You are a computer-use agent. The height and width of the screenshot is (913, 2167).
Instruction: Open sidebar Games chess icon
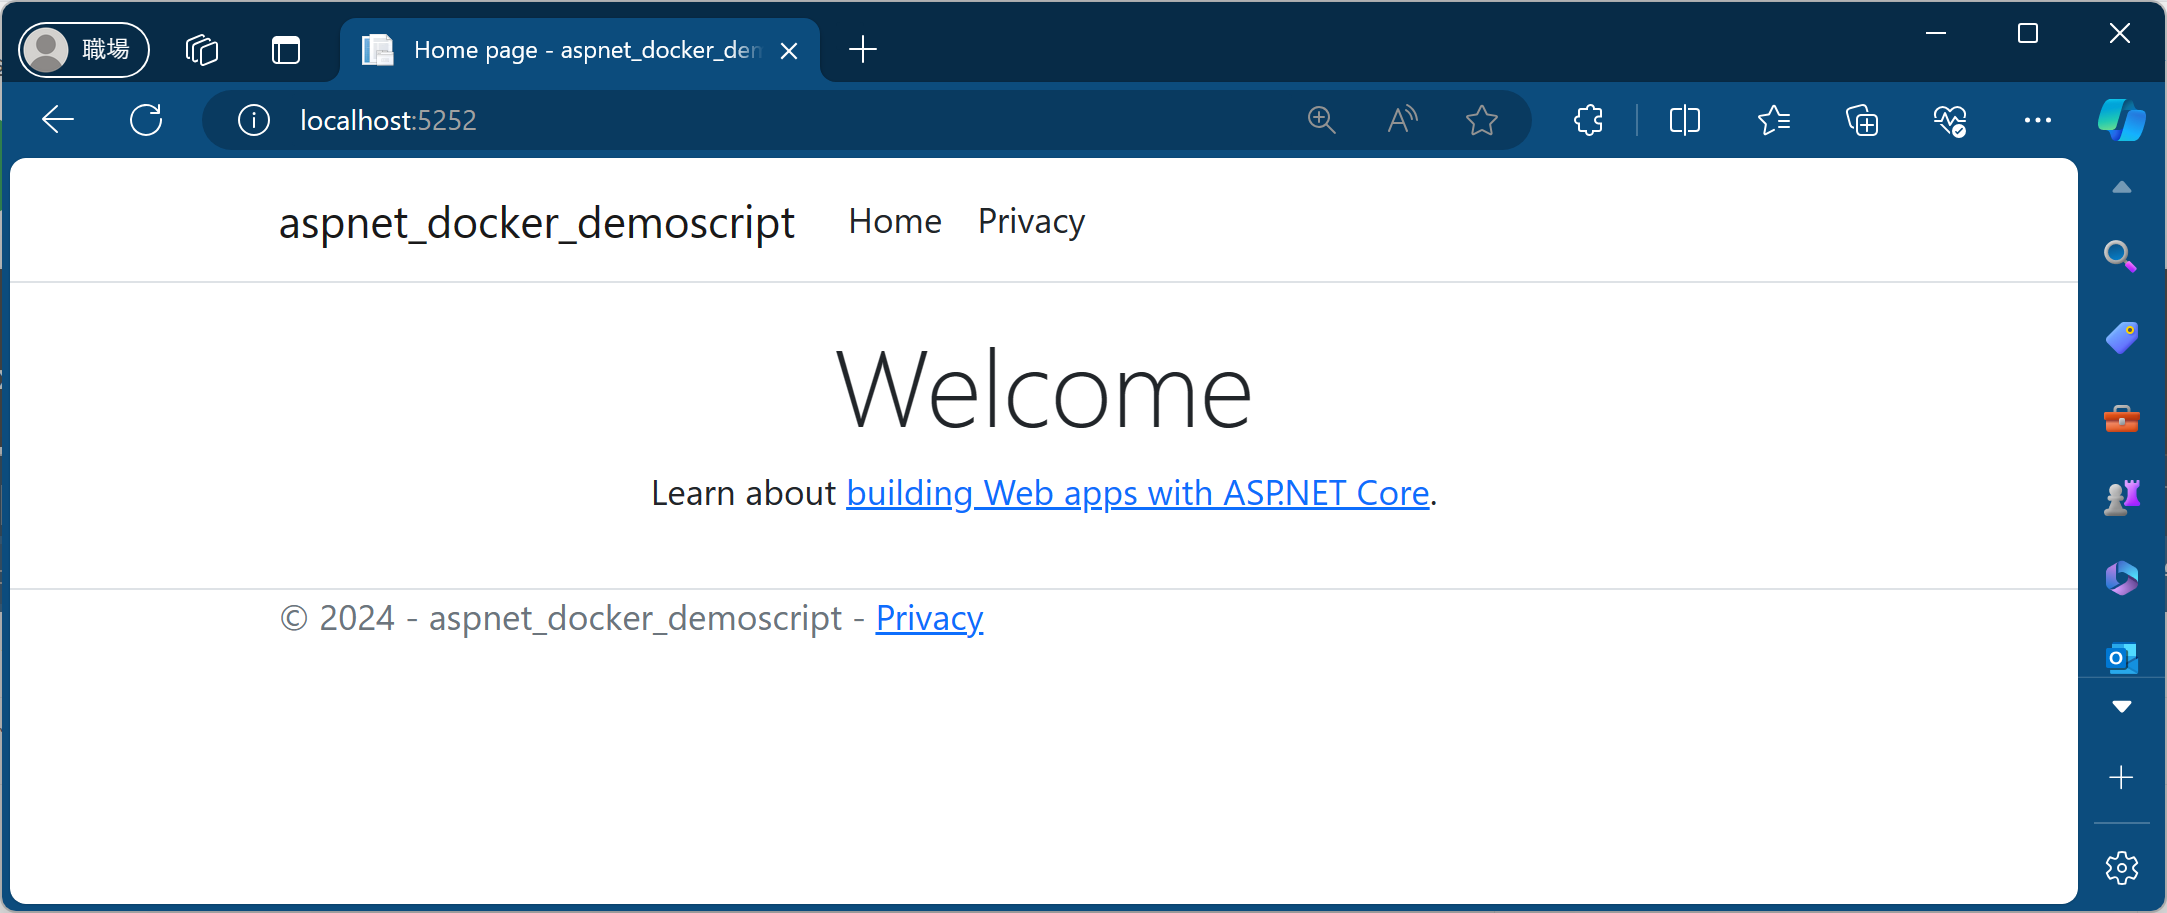(2121, 497)
